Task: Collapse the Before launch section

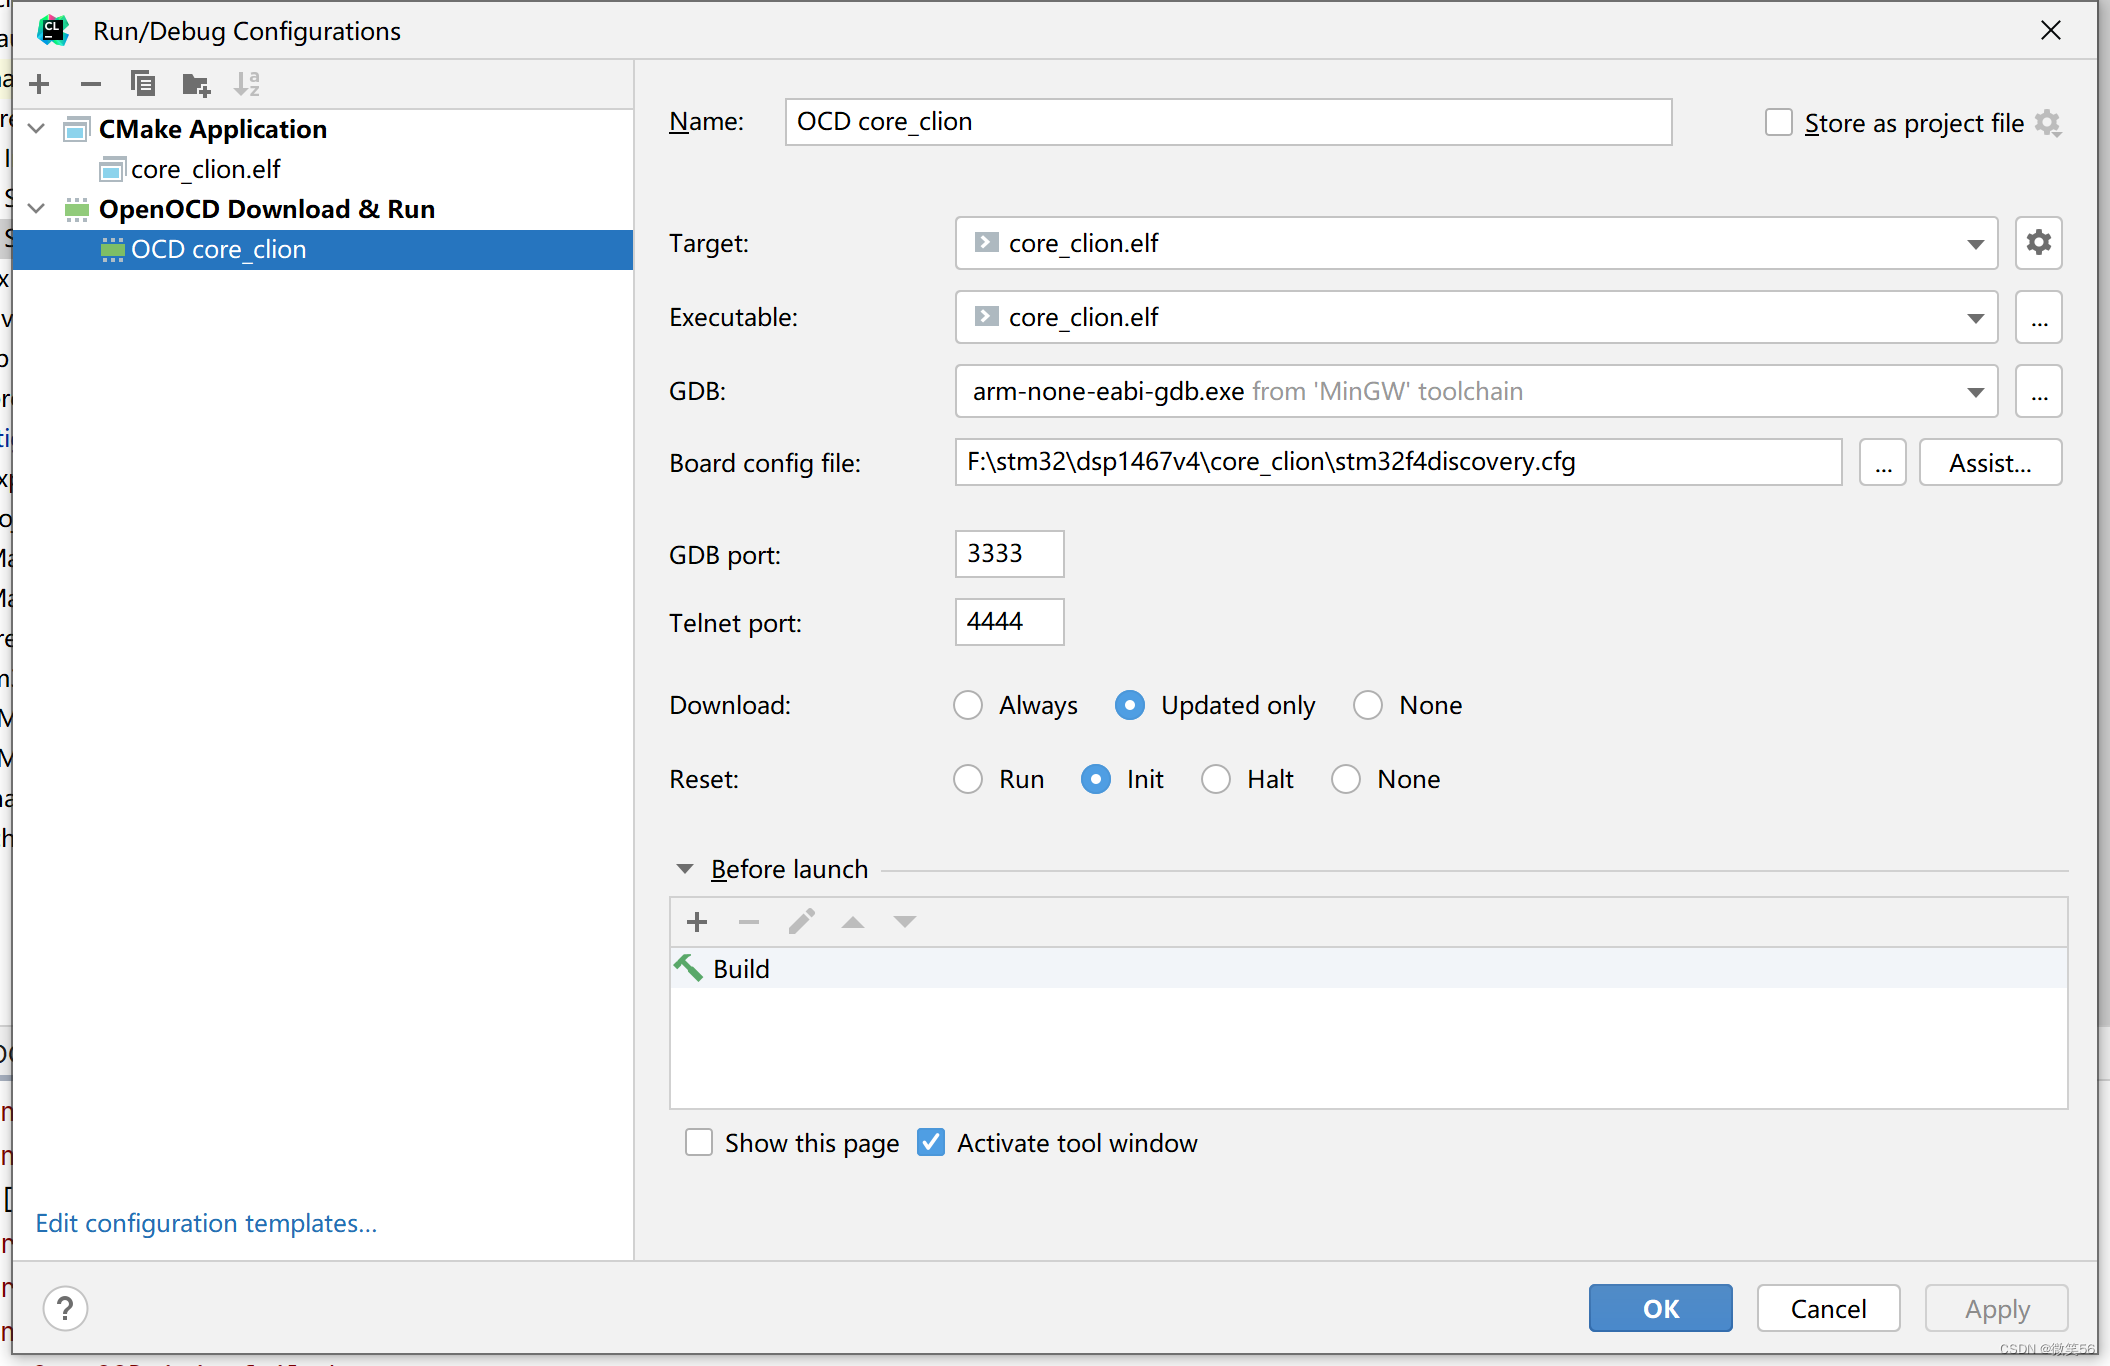Action: point(685,868)
